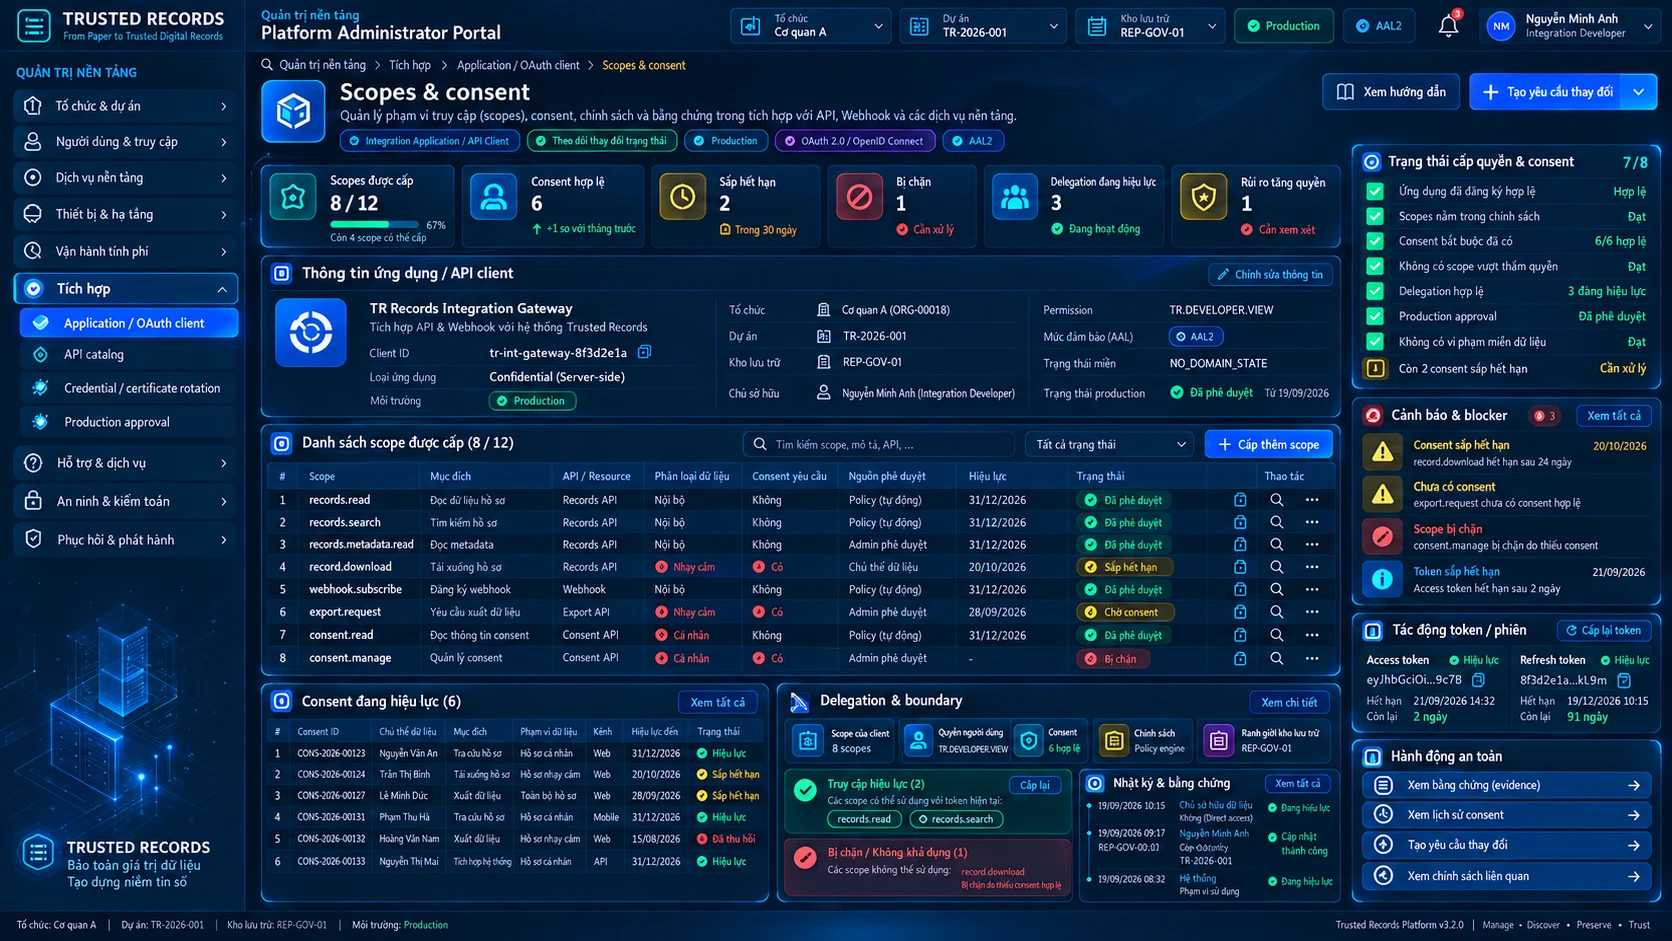
Task: Open more actions for consent.manage row
Action: (x=1312, y=658)
